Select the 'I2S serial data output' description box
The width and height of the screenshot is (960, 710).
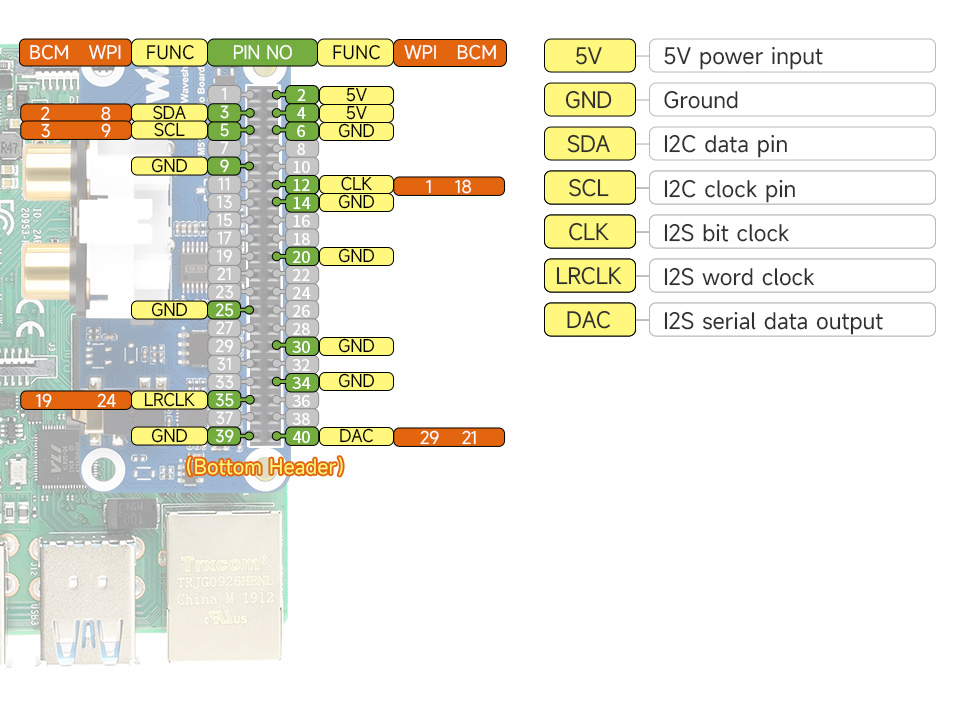click(791, 321)
